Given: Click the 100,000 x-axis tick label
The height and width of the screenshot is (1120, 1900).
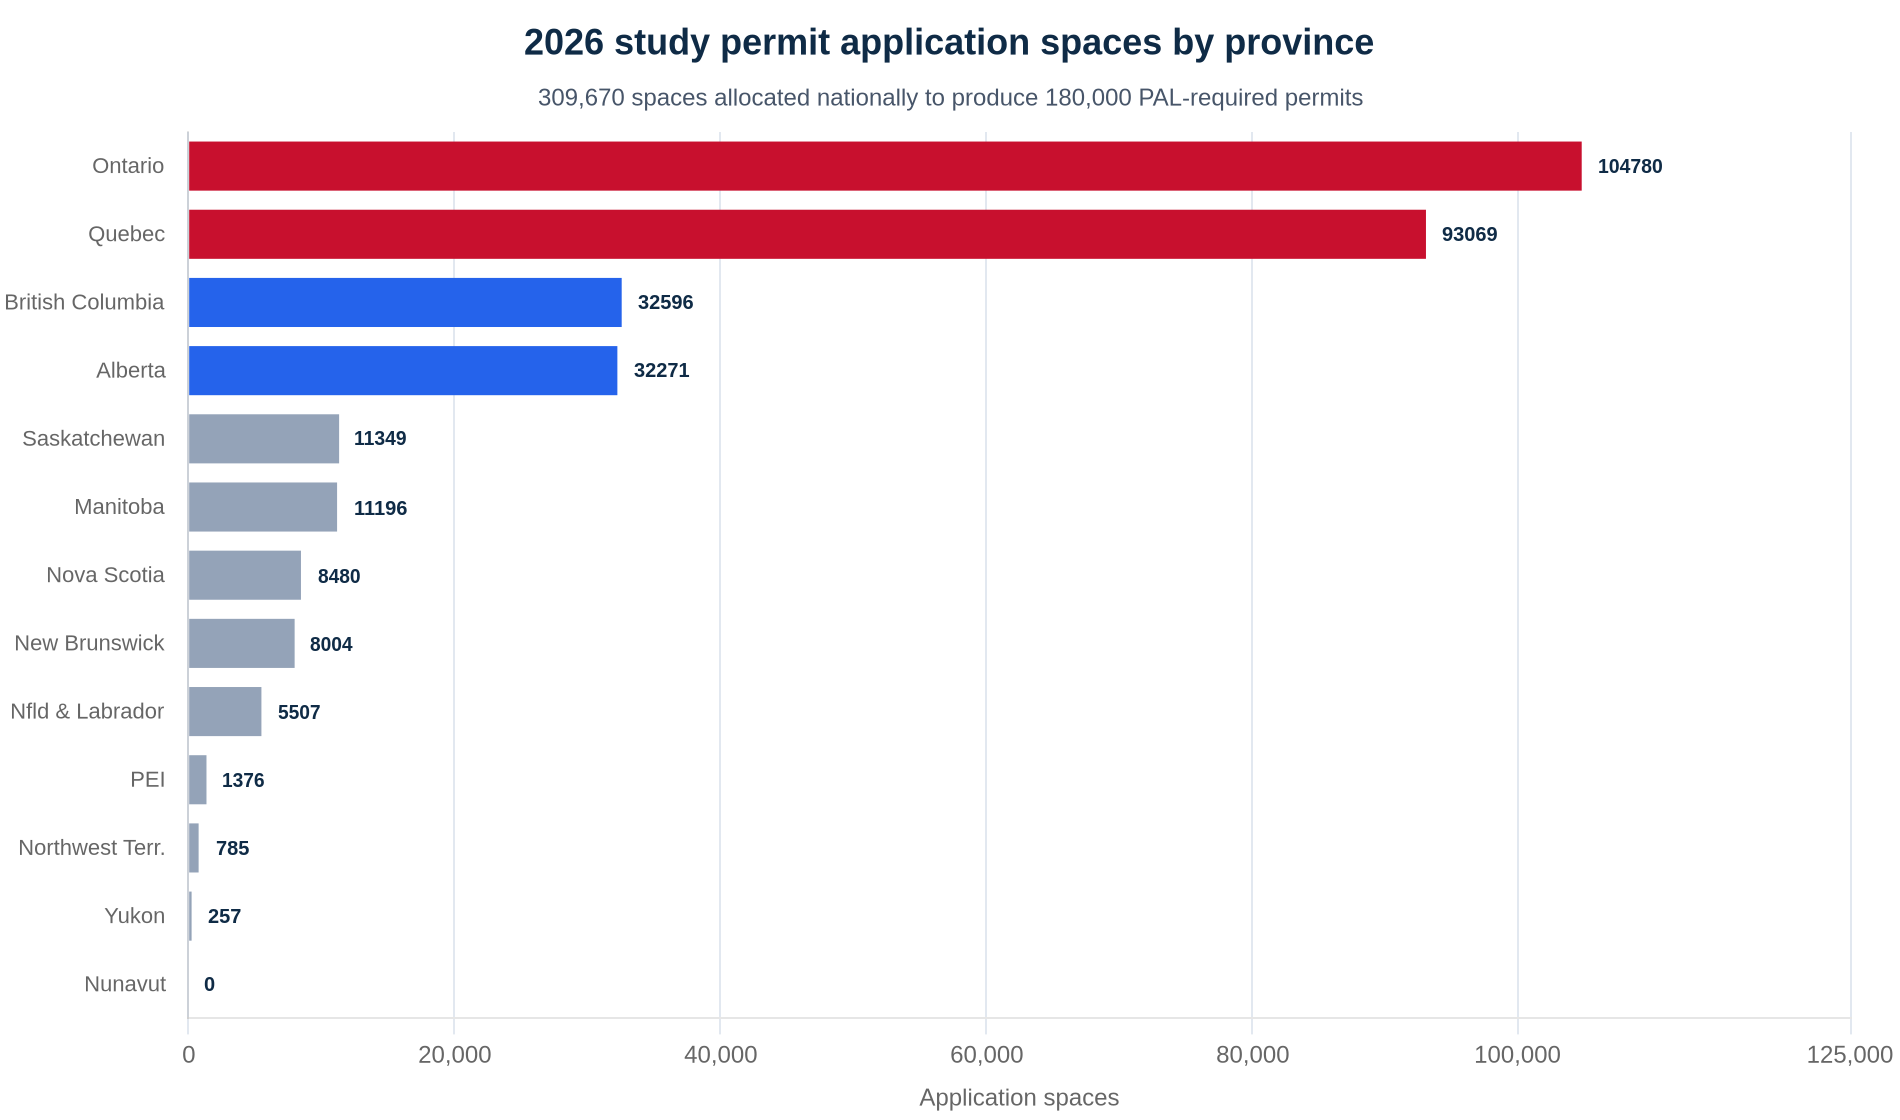Looking at the screenshot, I should tap(1518, 1055).
